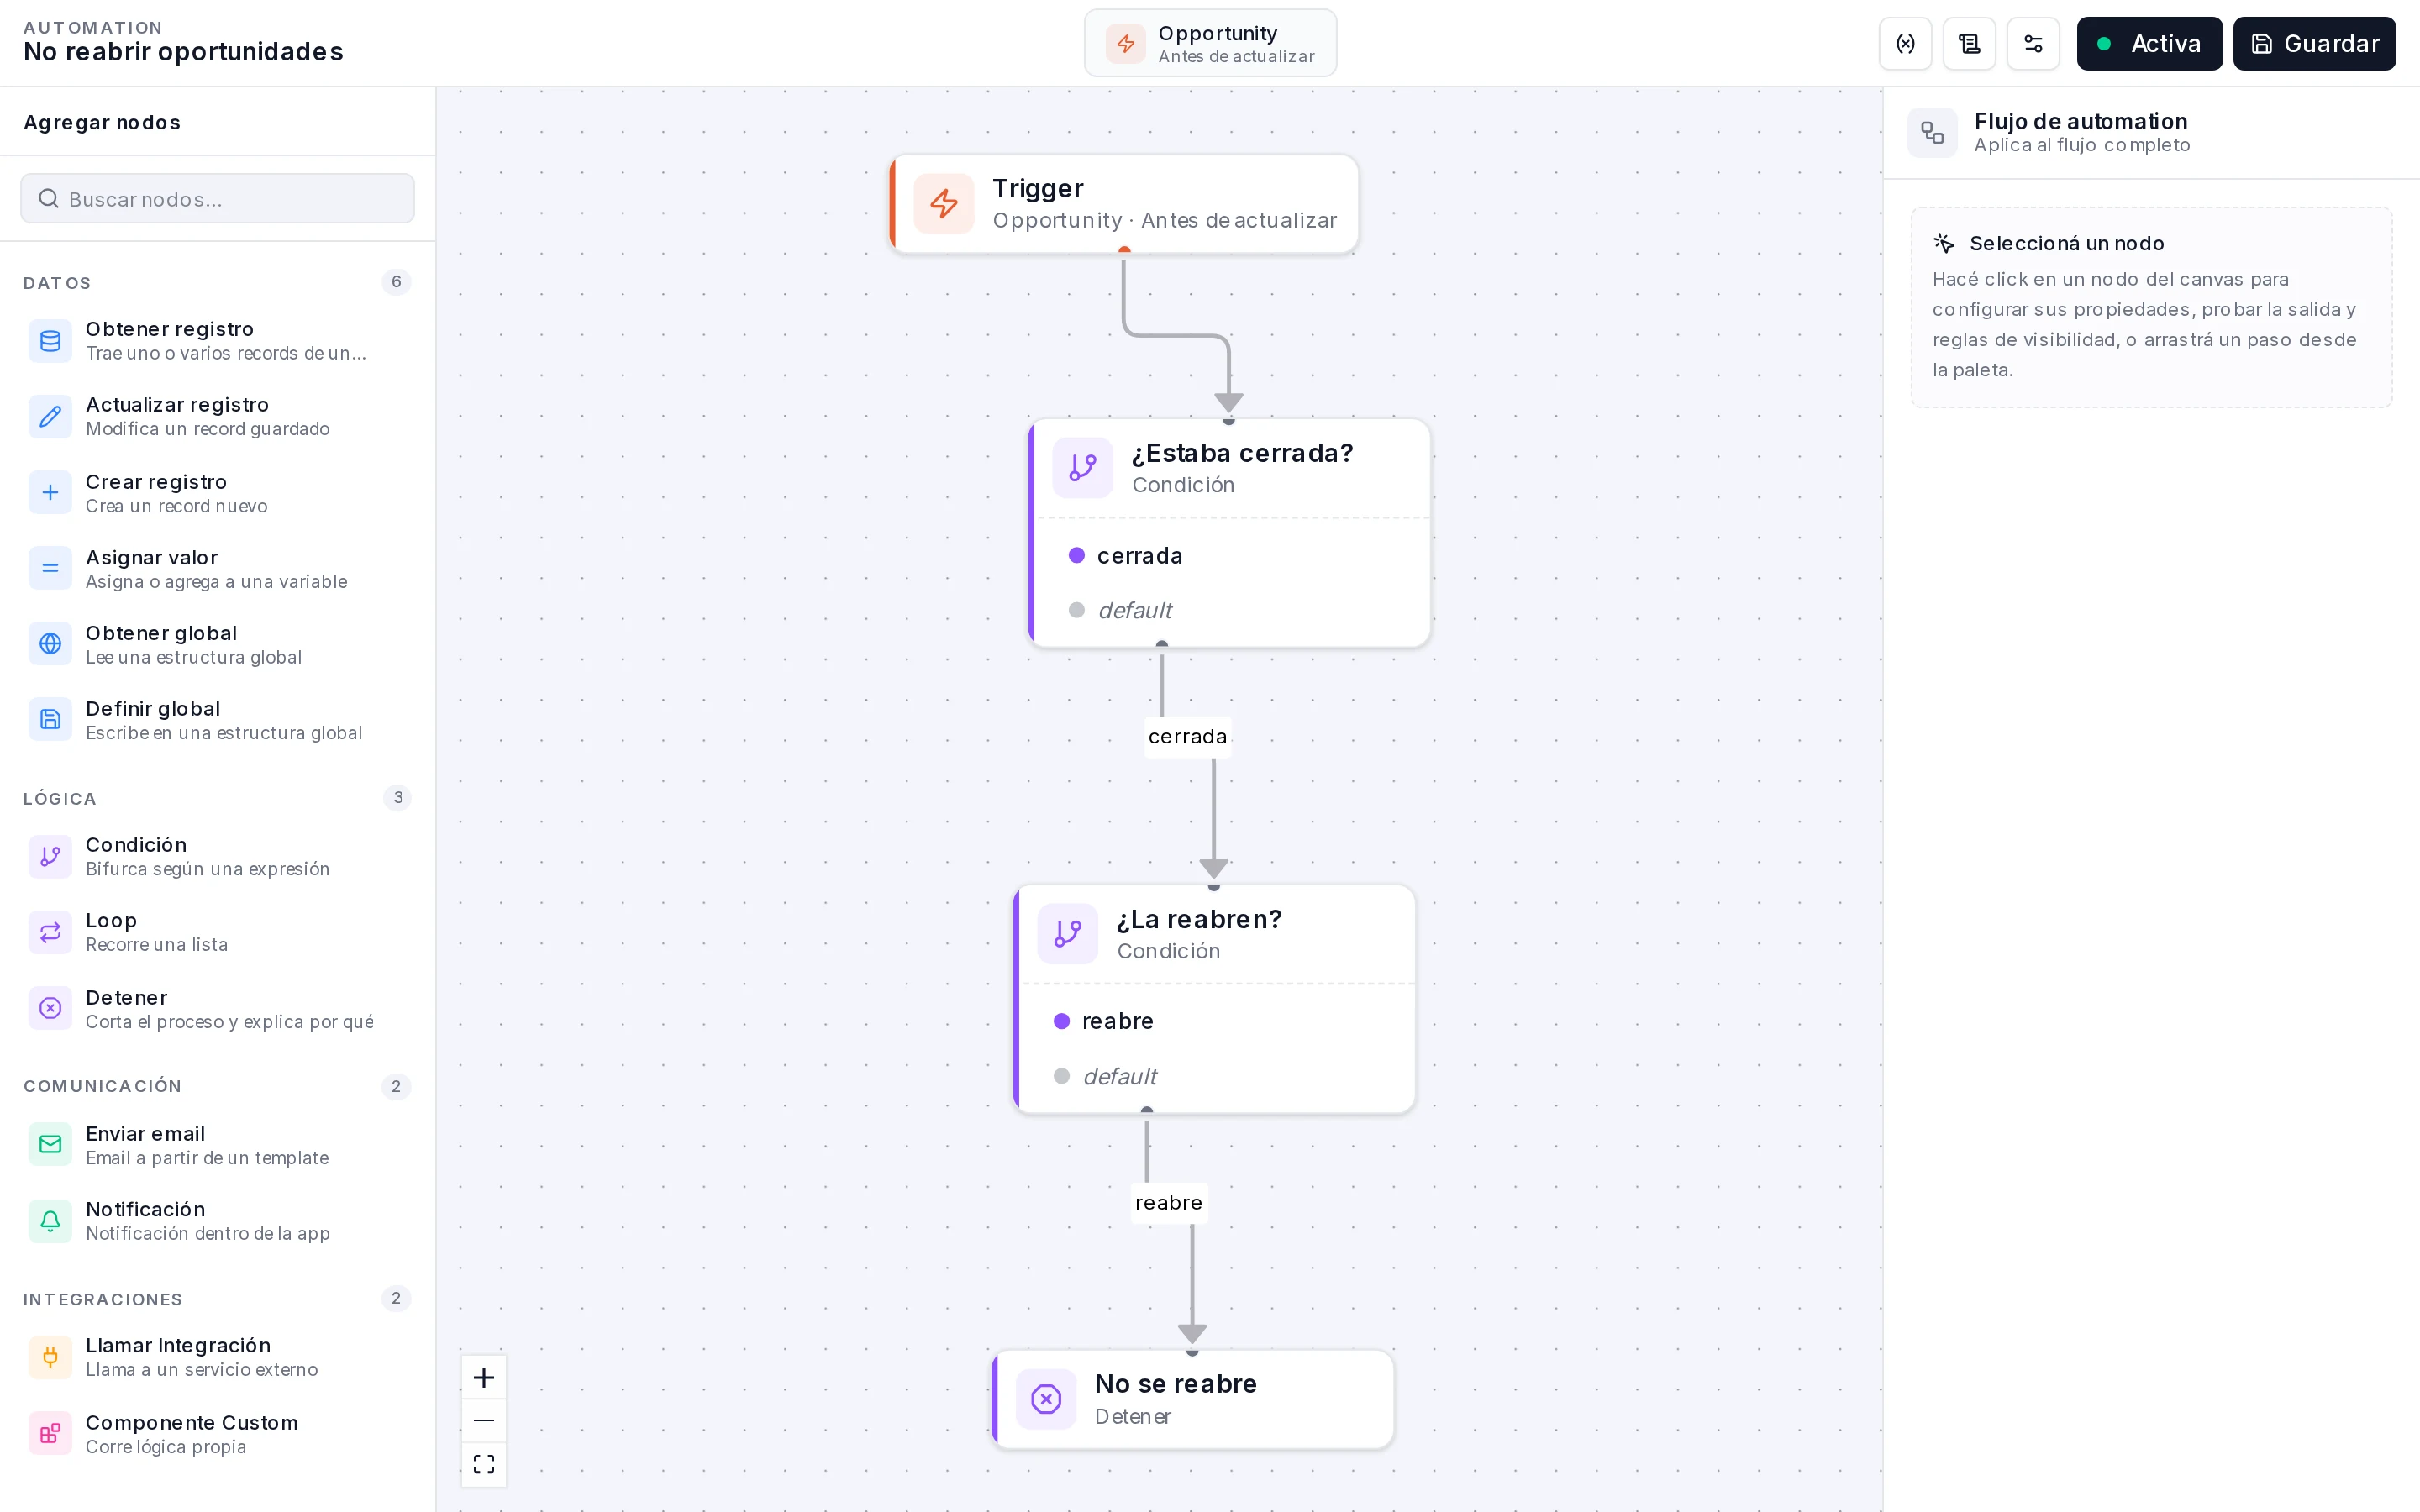Select the Enviar email envelope icon
This screenshot has height=1512, width=2420.
click(x=50, y=1145)
